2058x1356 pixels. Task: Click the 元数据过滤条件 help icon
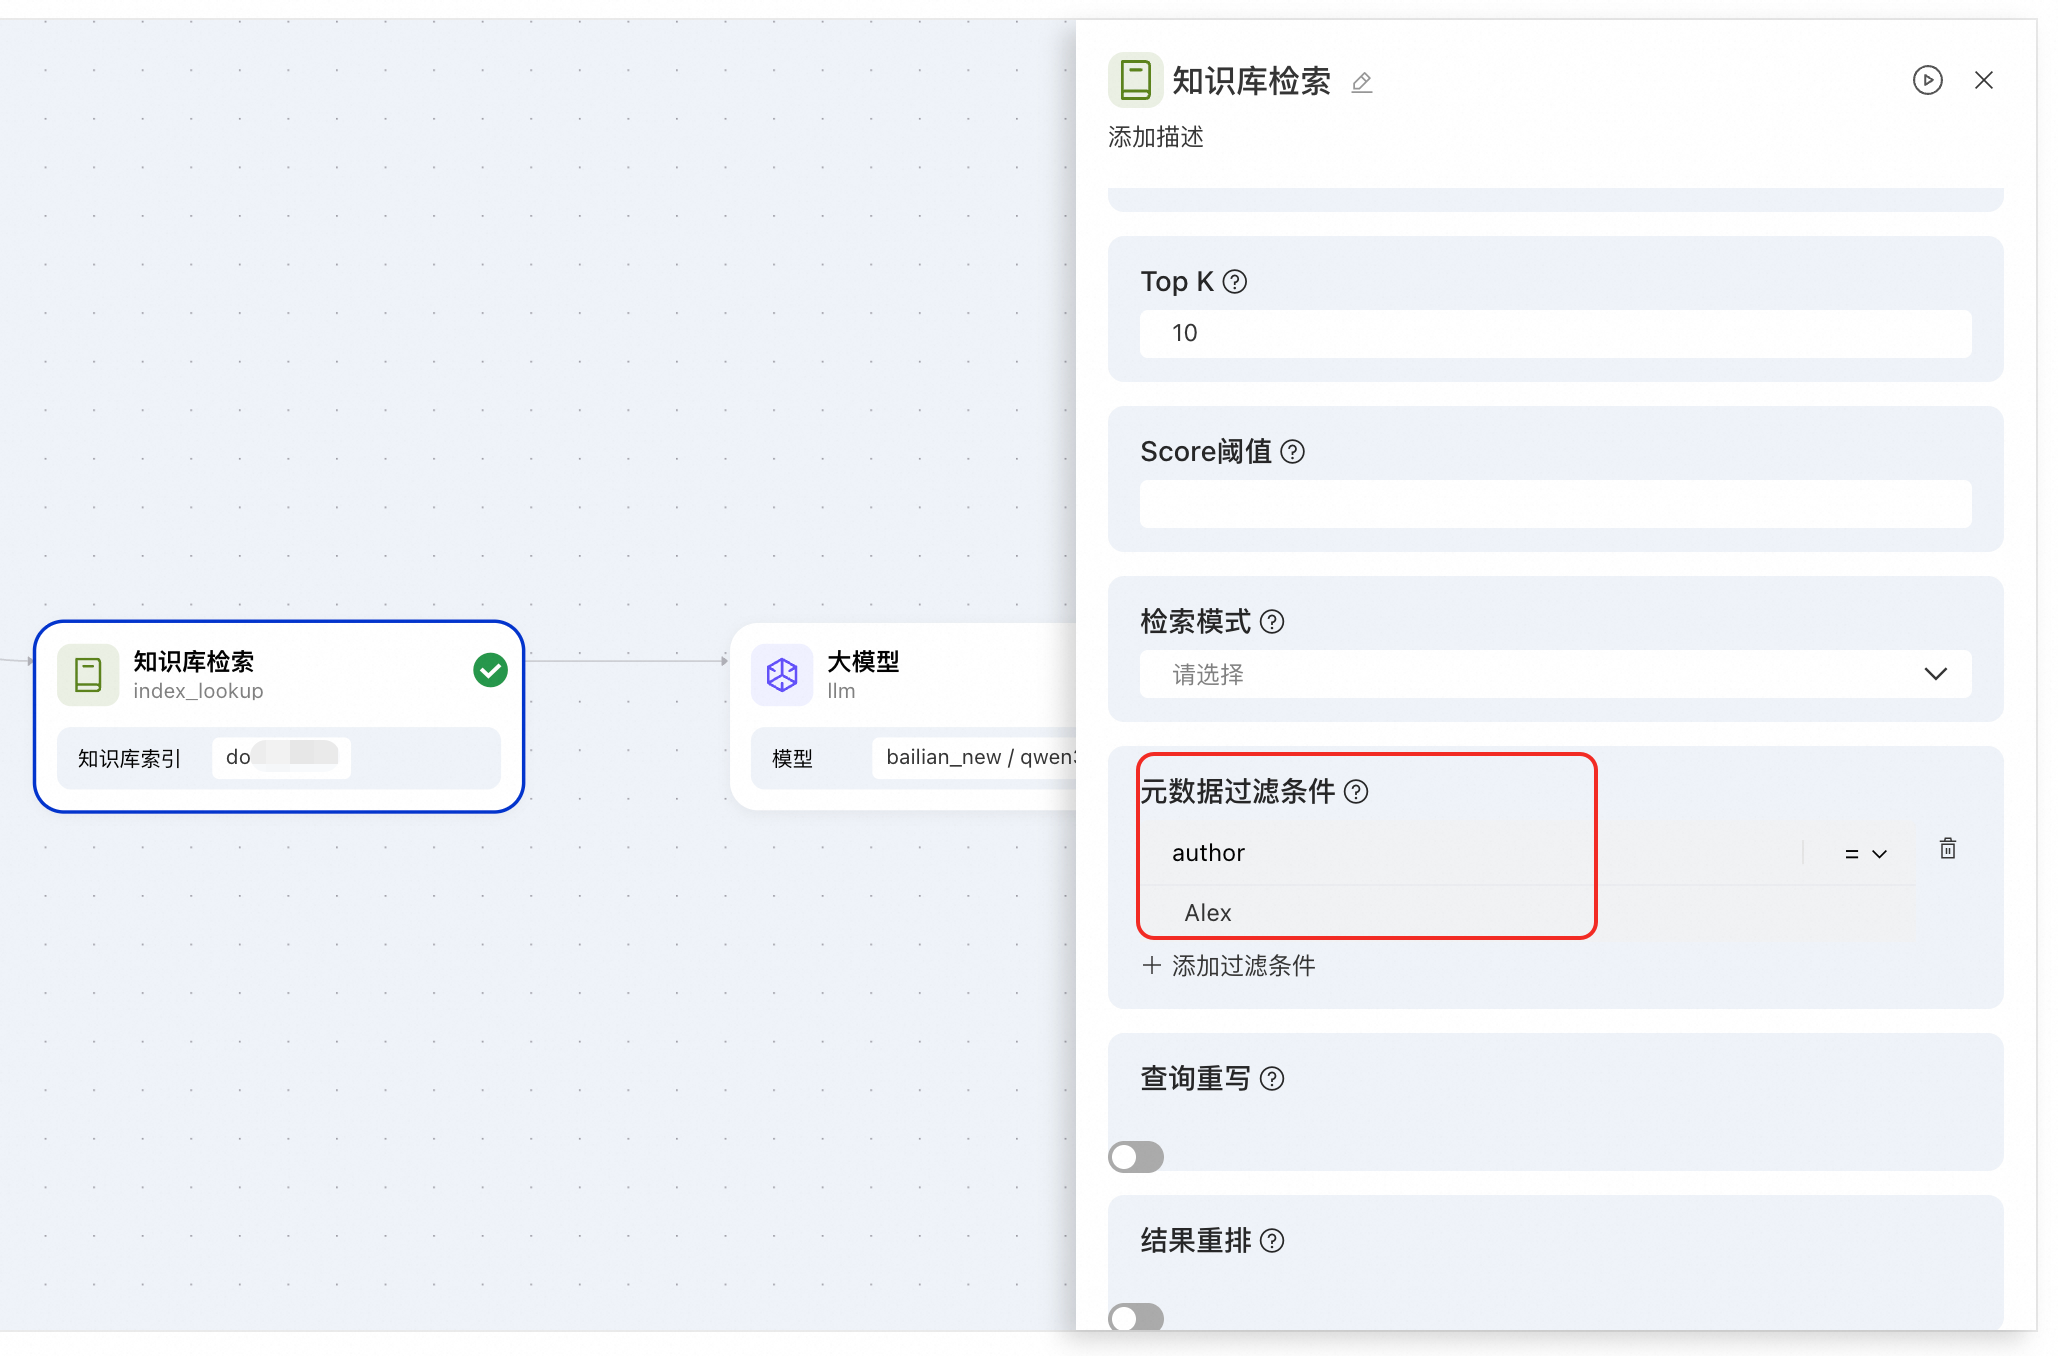(1356, 792)
